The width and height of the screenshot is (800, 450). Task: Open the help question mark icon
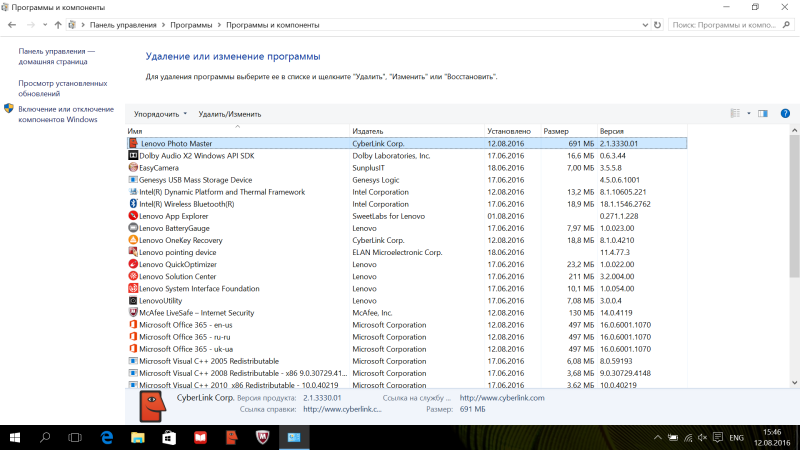coord(785,114)
